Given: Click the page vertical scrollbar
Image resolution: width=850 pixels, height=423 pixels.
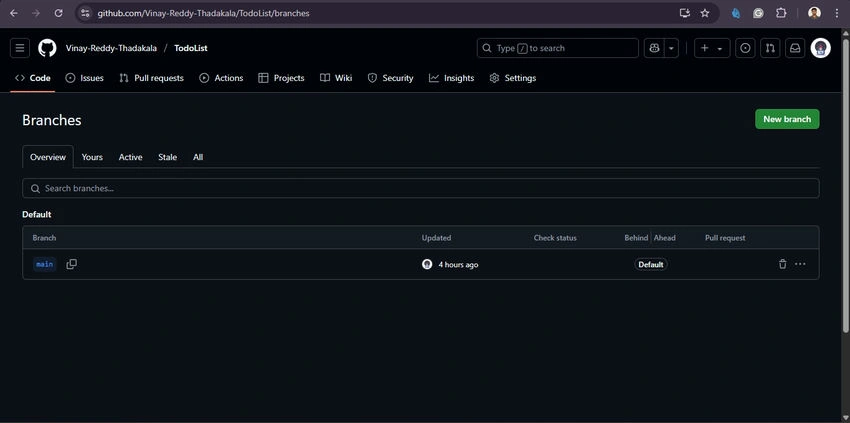Looking at the screenshot, I should click(x=845, y=184).
